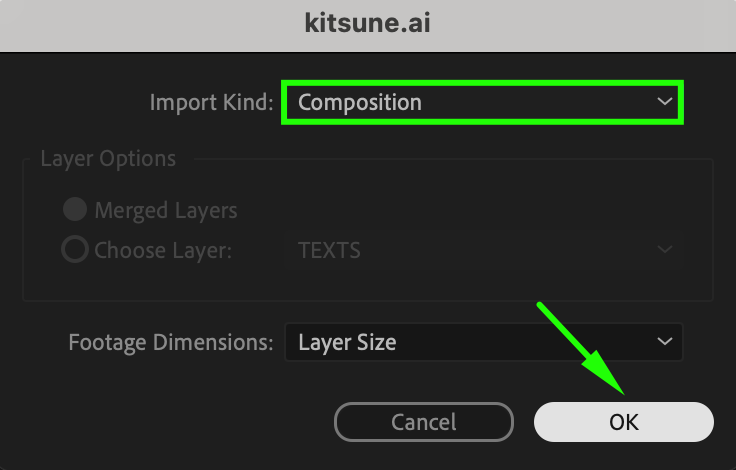
Task: Click the Composition text in dropdown
Action: 360,103
